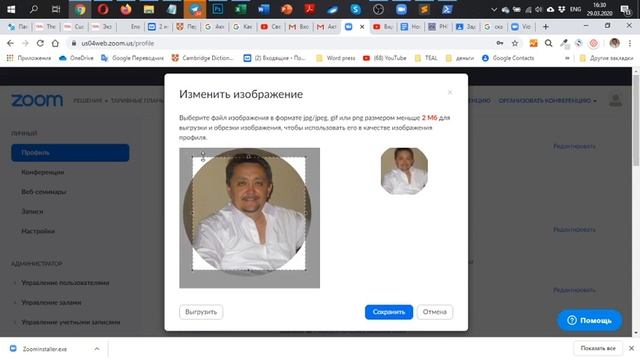Switch to the YouTube 'Сес' tab

pyautogui.click(x=271, y=27)
